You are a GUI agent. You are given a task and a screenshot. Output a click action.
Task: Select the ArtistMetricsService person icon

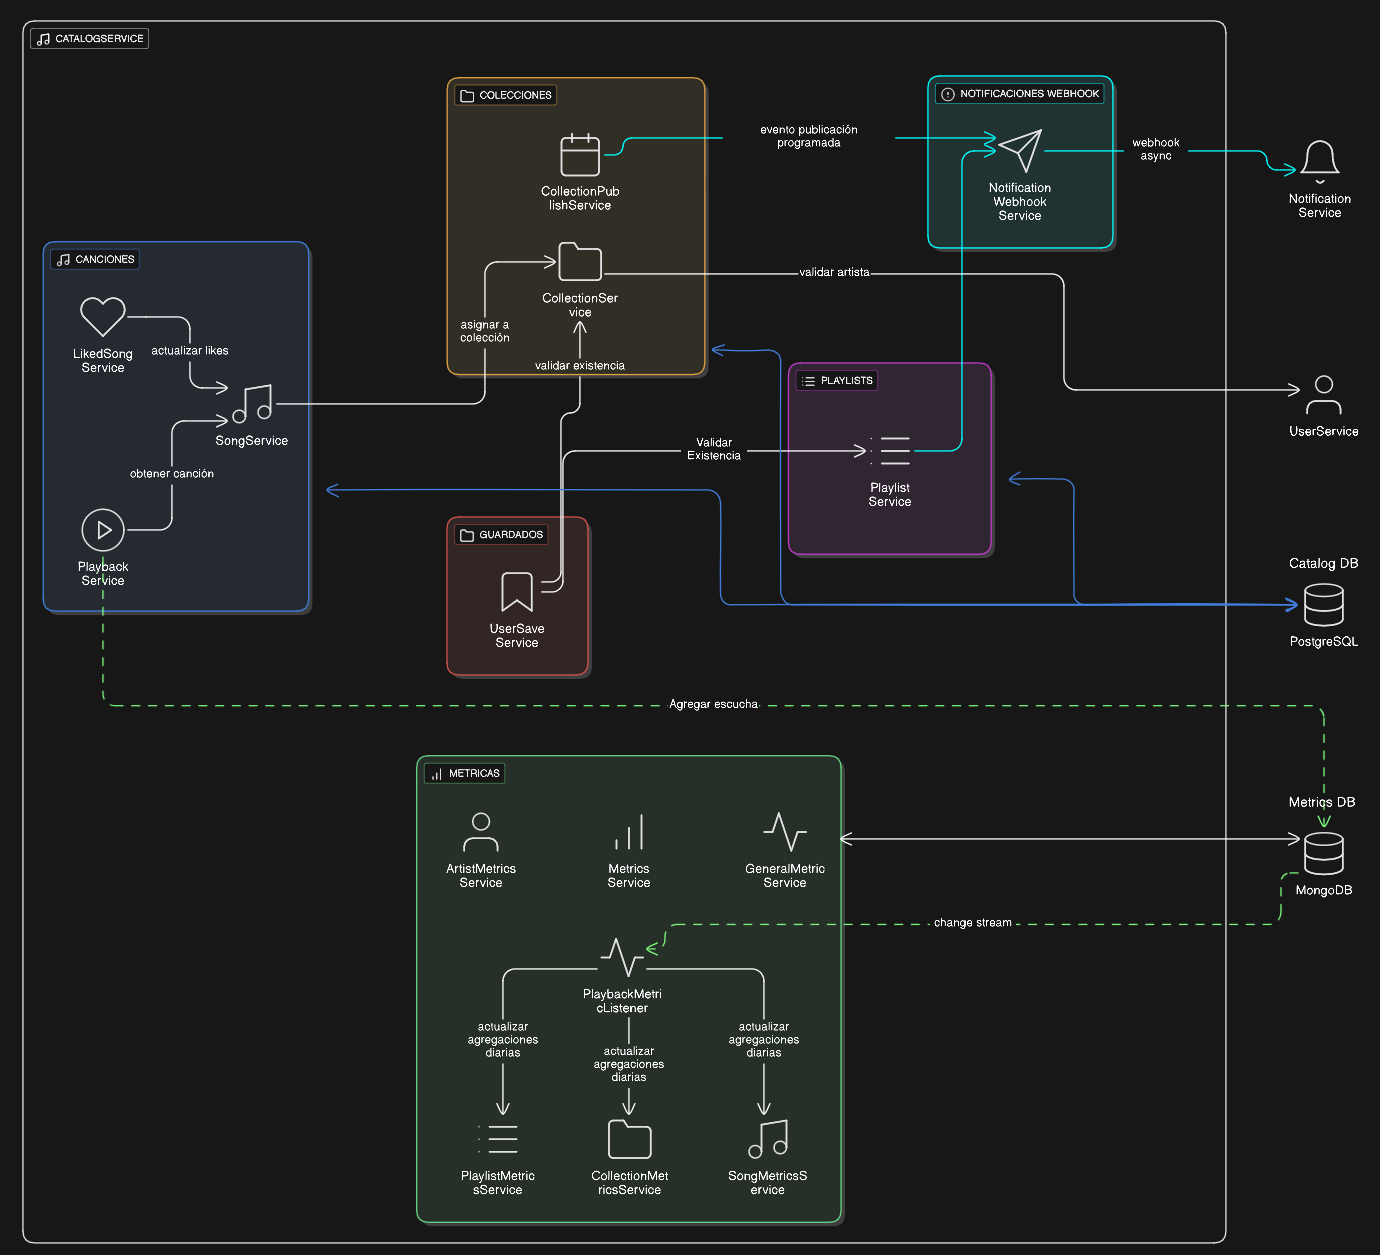pyautogui.click(x=481, y=831)
